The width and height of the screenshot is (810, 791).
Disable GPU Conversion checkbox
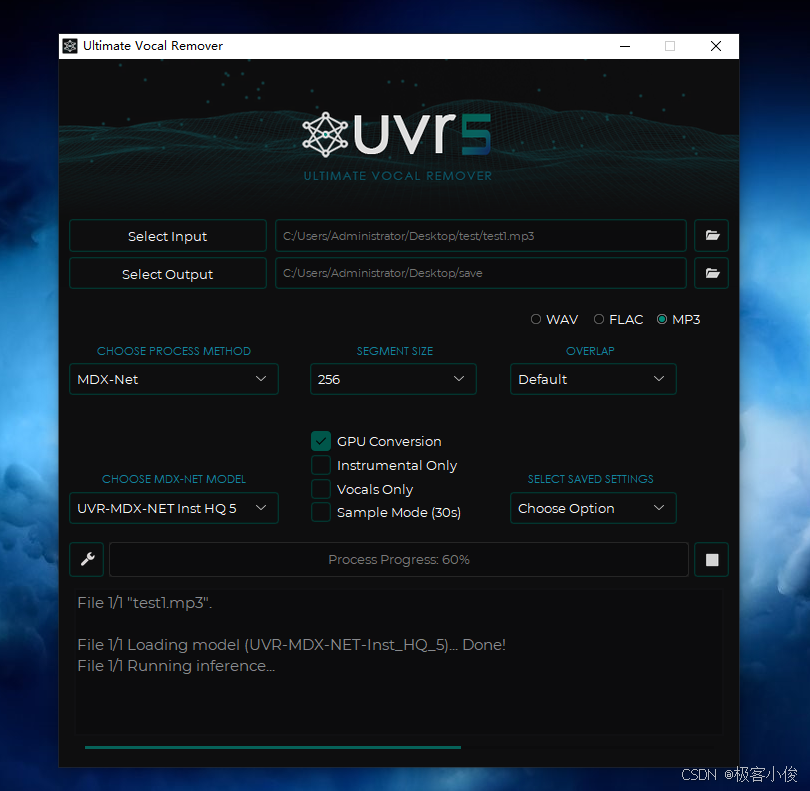point(321,441)
